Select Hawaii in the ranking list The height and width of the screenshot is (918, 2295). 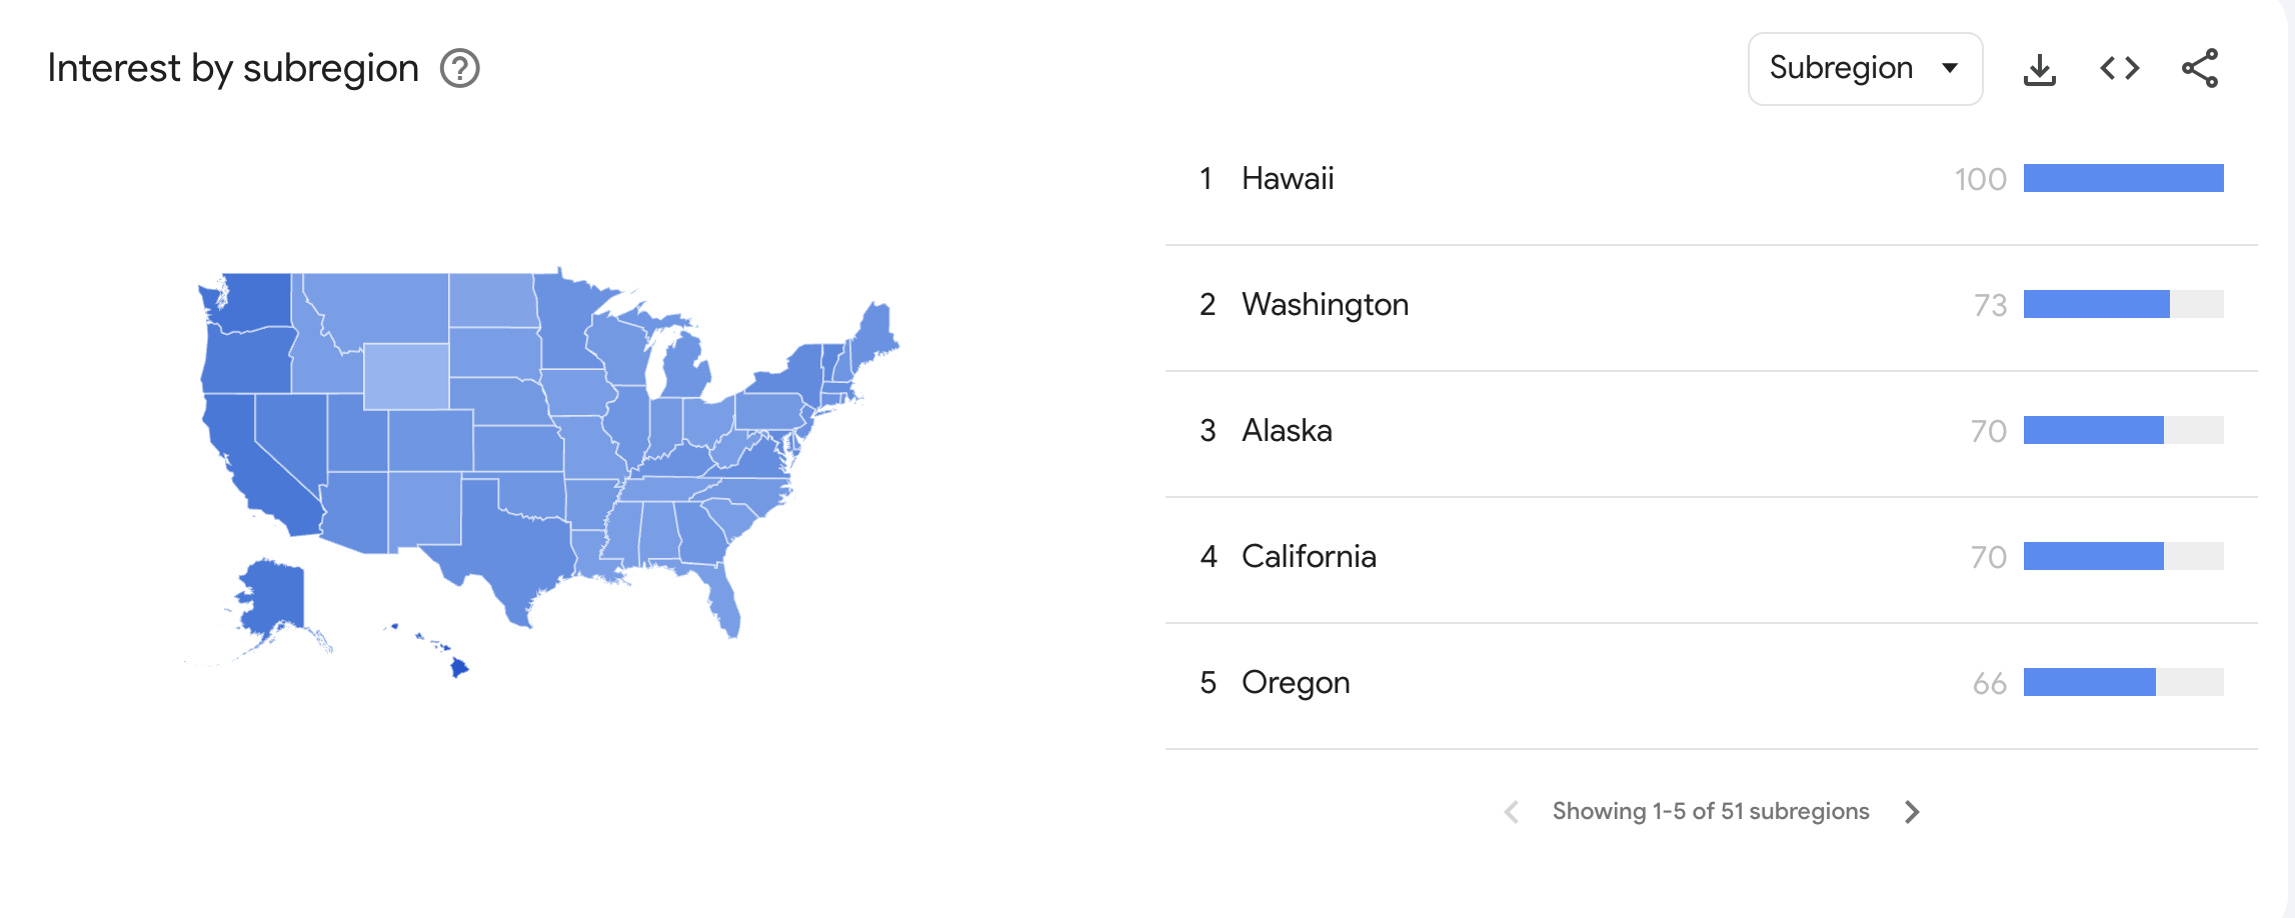[1287, 179]
